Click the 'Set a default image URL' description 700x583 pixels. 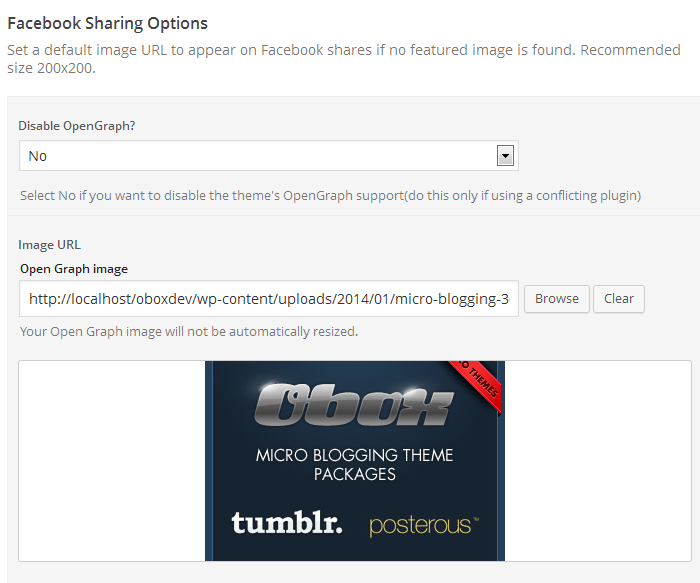(x=344, y=59)
